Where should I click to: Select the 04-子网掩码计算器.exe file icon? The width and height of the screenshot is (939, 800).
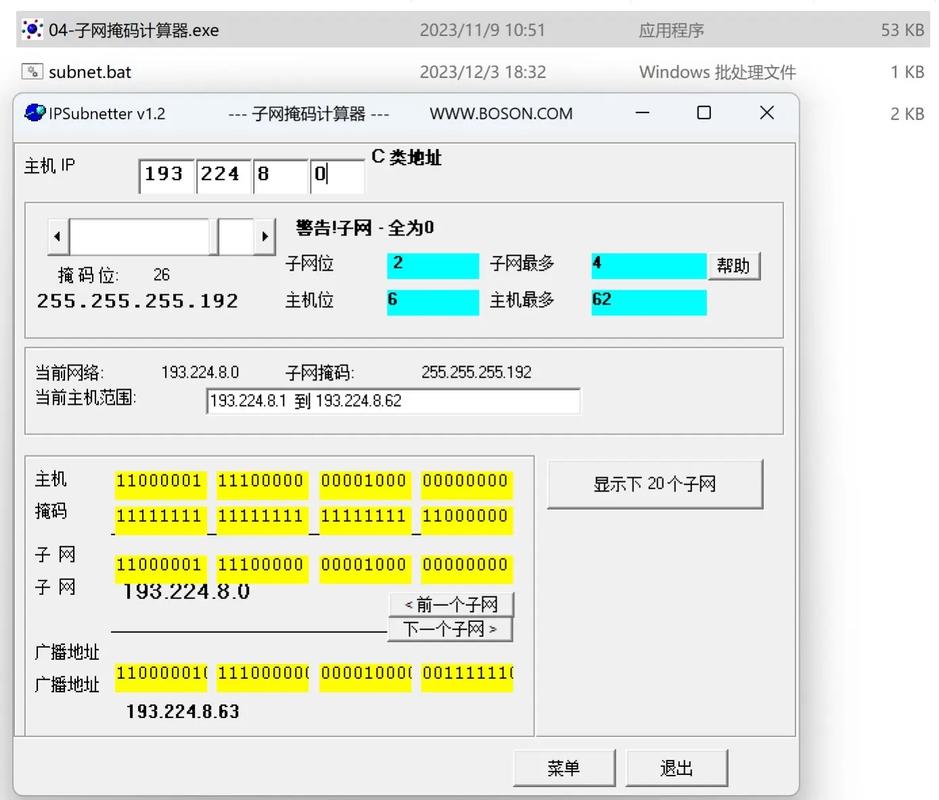click(x=32, y=29)
